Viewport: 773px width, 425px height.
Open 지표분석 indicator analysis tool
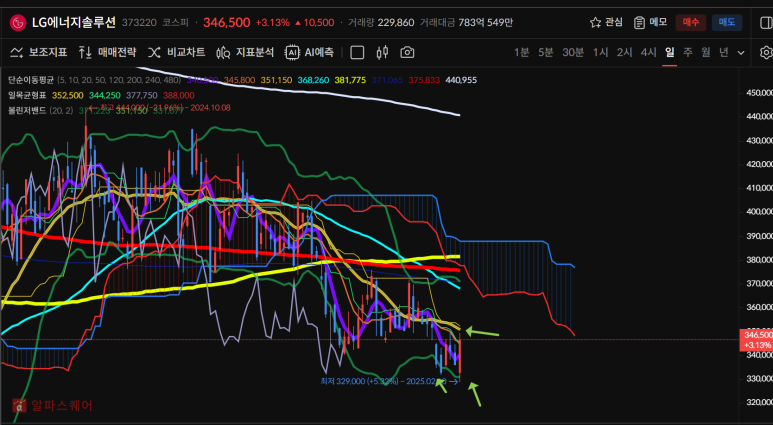coord(245,52)
